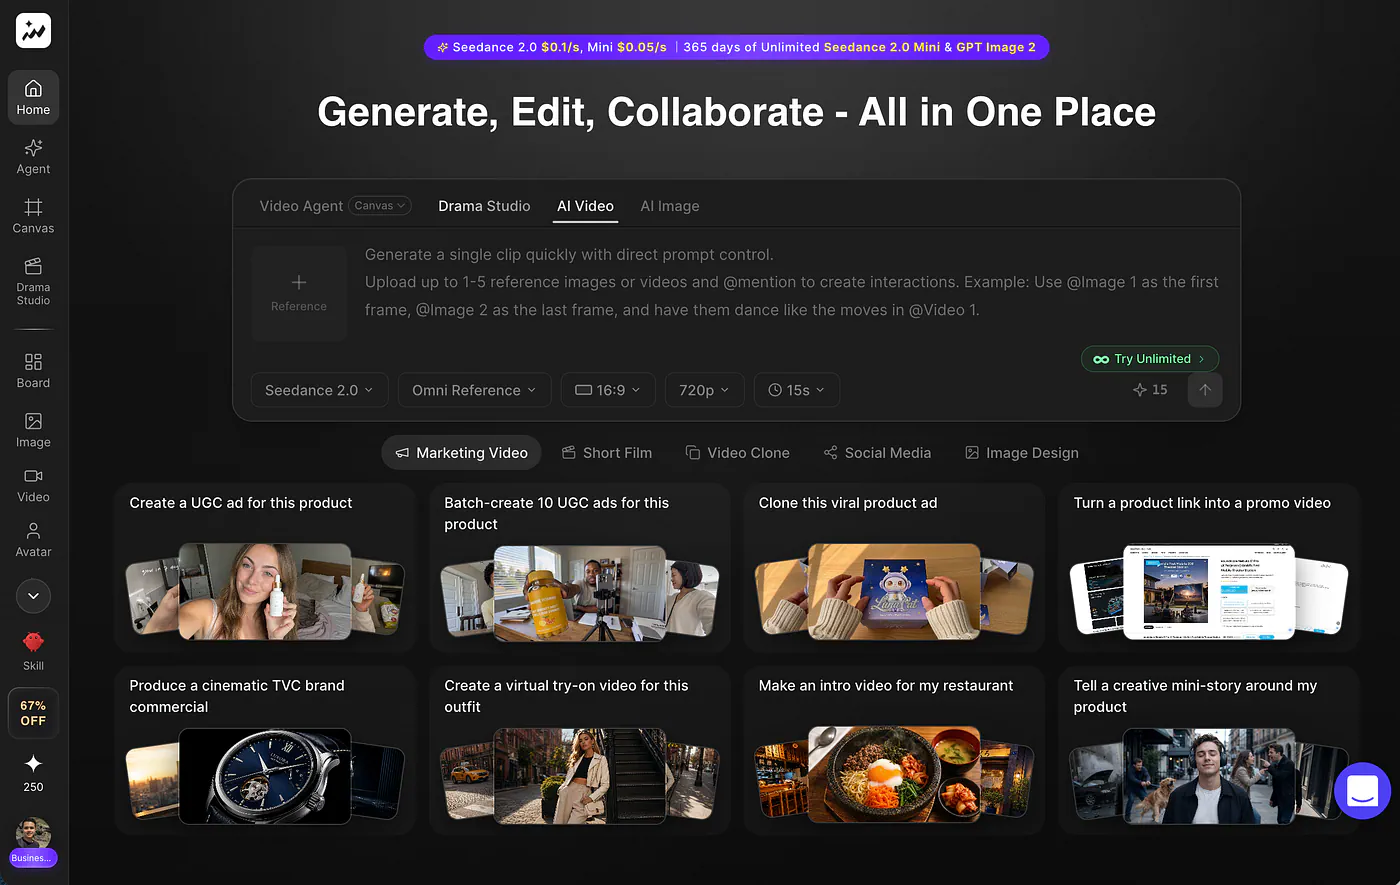Screen dimensions: 1400x885
Task: Open 'Batch-create 10 UGC ads' card
Action: coord(580,568)
